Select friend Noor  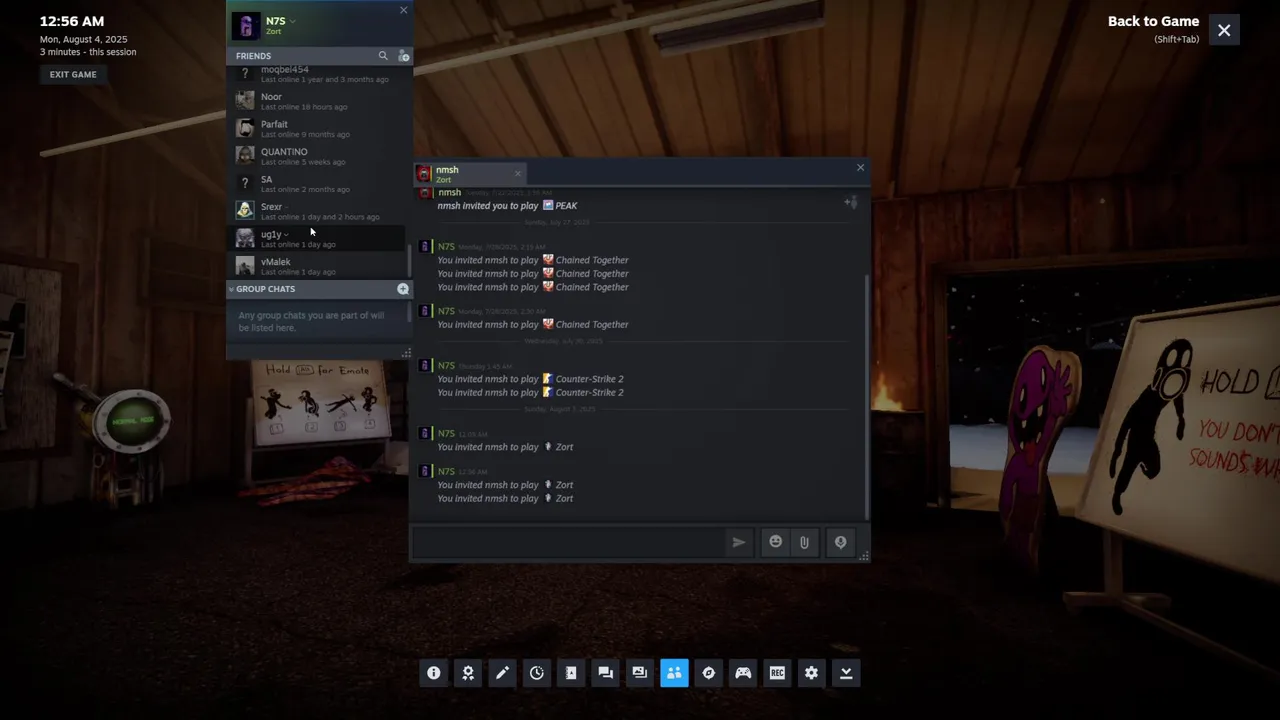click(318, 101)
